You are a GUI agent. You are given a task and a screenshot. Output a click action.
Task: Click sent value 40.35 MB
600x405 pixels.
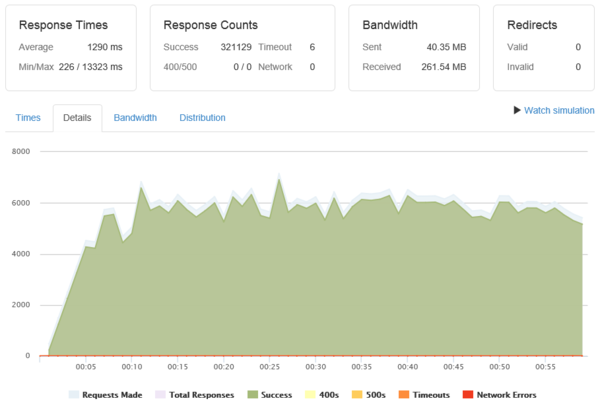coord(447,47)
